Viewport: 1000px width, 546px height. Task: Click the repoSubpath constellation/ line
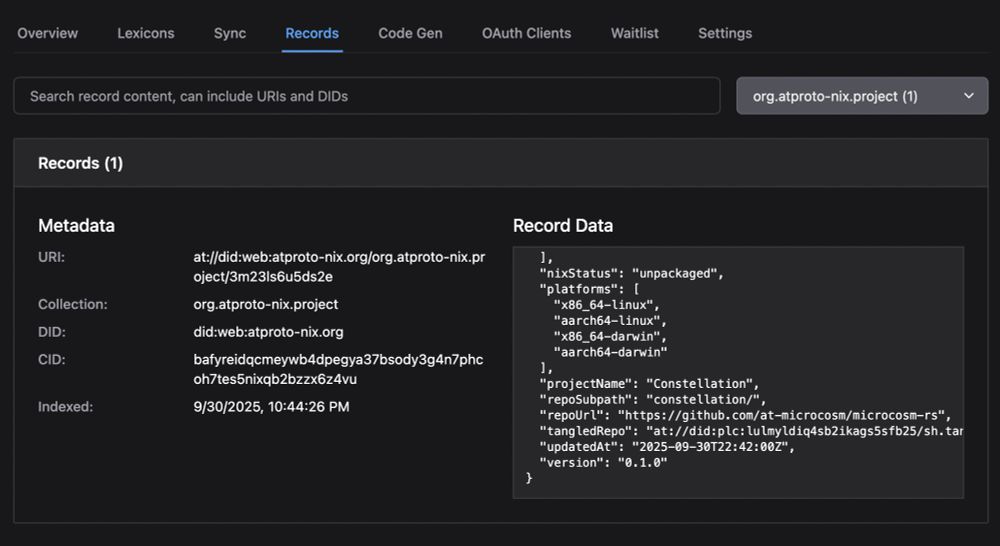click(x=652, y=400)
